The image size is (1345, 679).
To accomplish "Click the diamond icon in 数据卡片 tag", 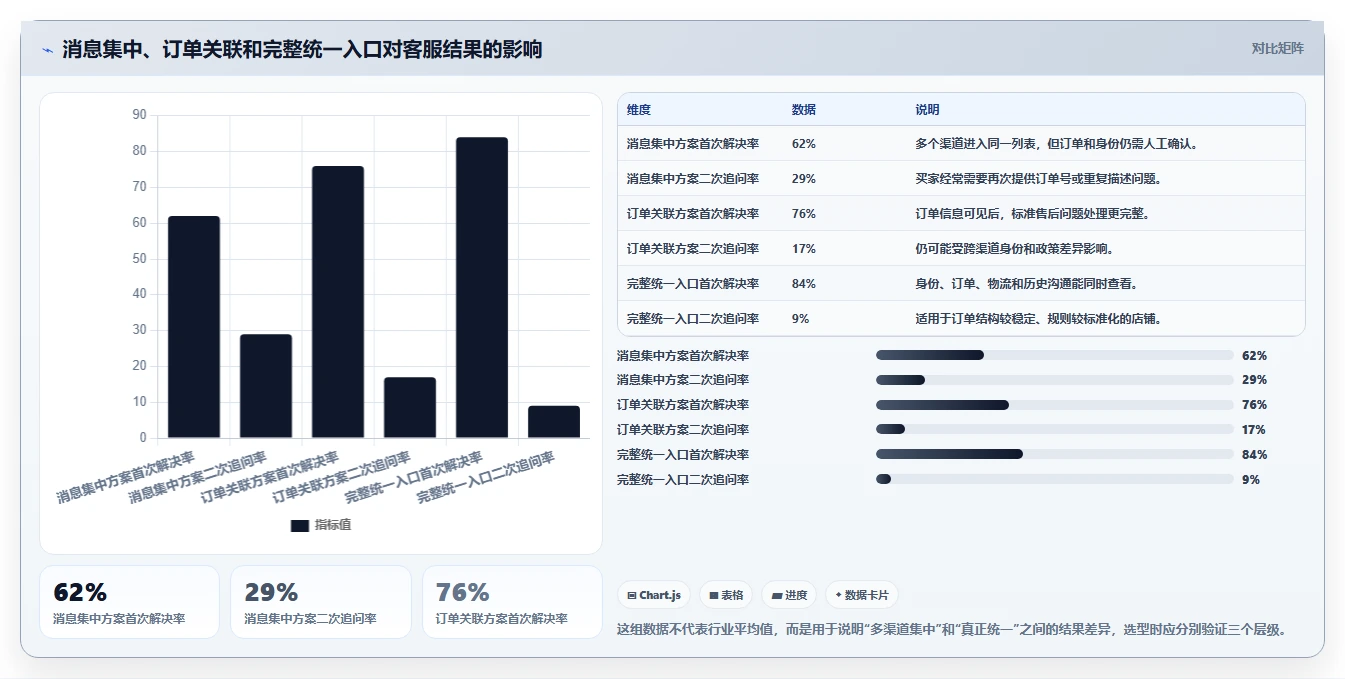I will [x=839, y=595].
